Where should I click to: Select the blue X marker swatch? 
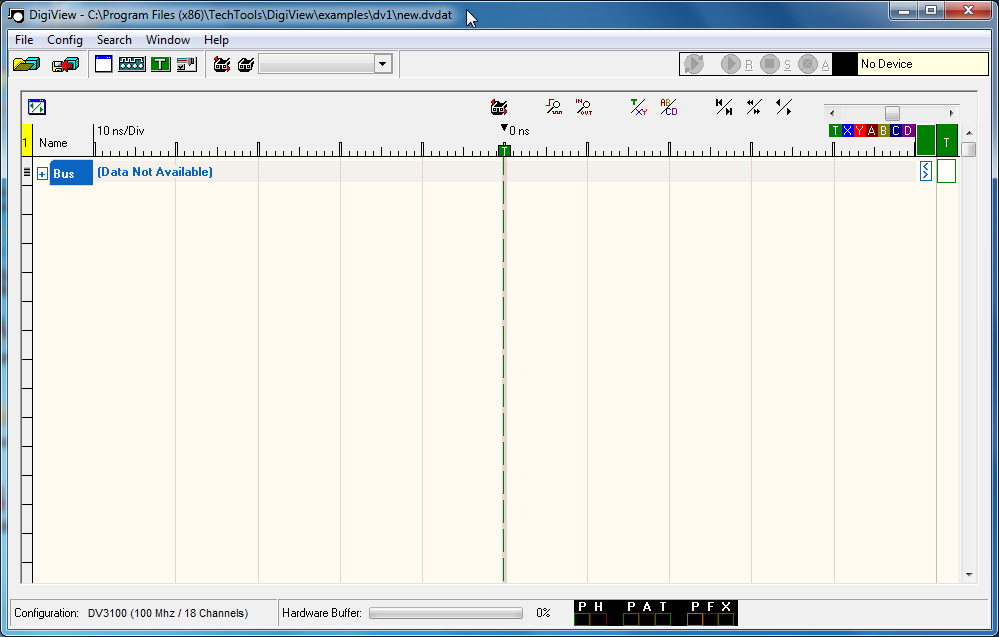tap(847, 131)
